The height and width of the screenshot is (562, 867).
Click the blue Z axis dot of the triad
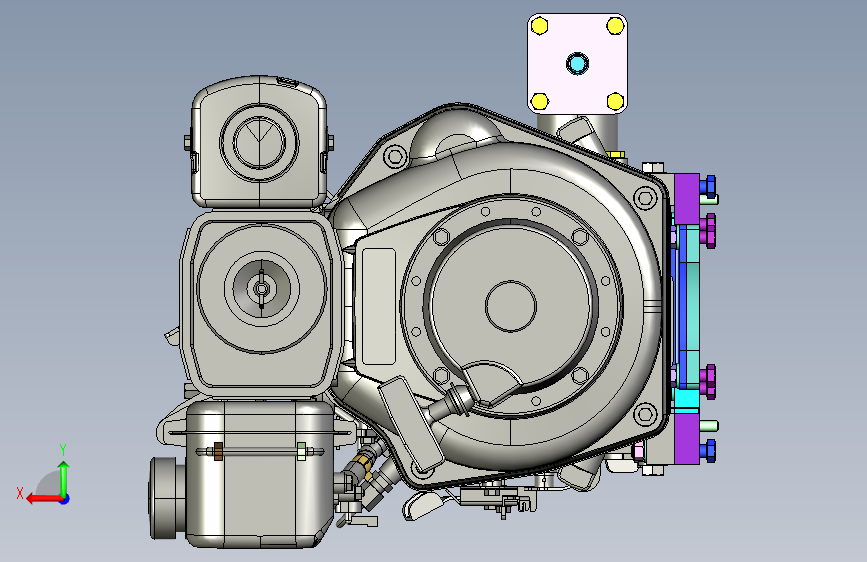click(x=65, y=499)
